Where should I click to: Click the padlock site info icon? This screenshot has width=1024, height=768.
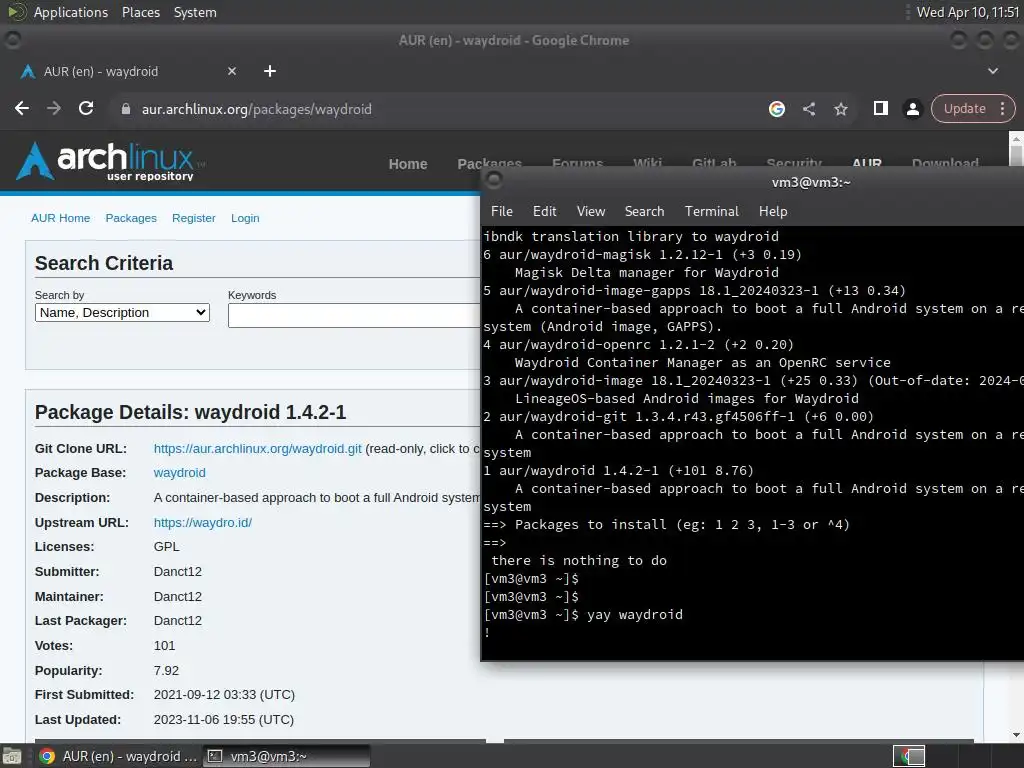126,109
